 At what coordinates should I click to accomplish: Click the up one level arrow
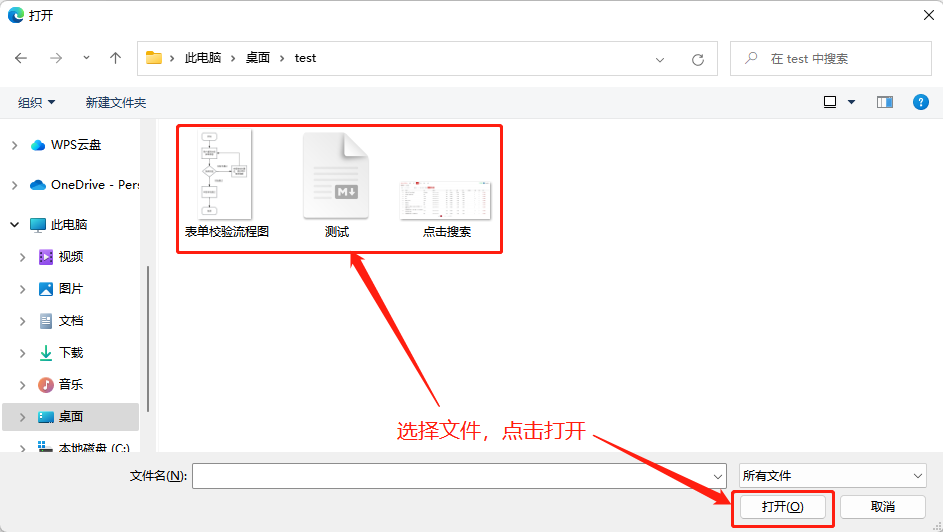[115, 58]
